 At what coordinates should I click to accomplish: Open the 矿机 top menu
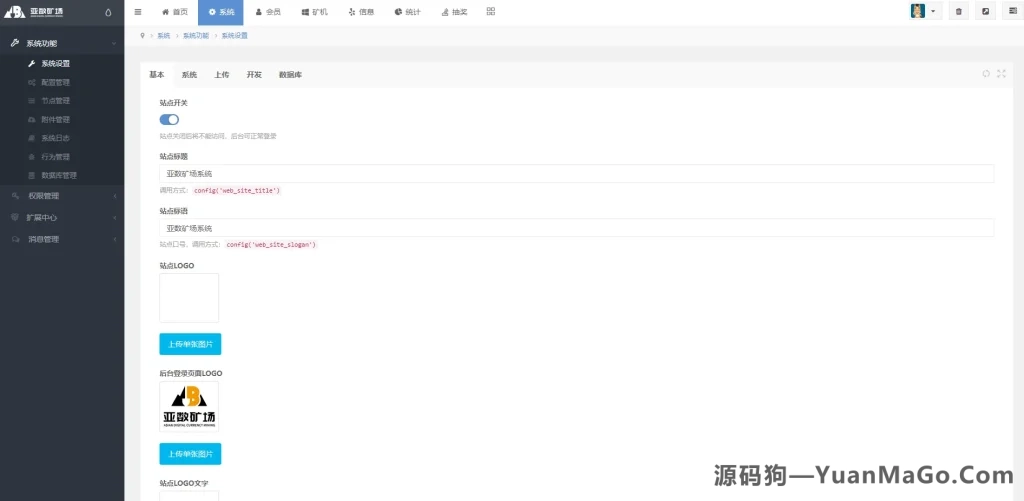click(315, 12)
